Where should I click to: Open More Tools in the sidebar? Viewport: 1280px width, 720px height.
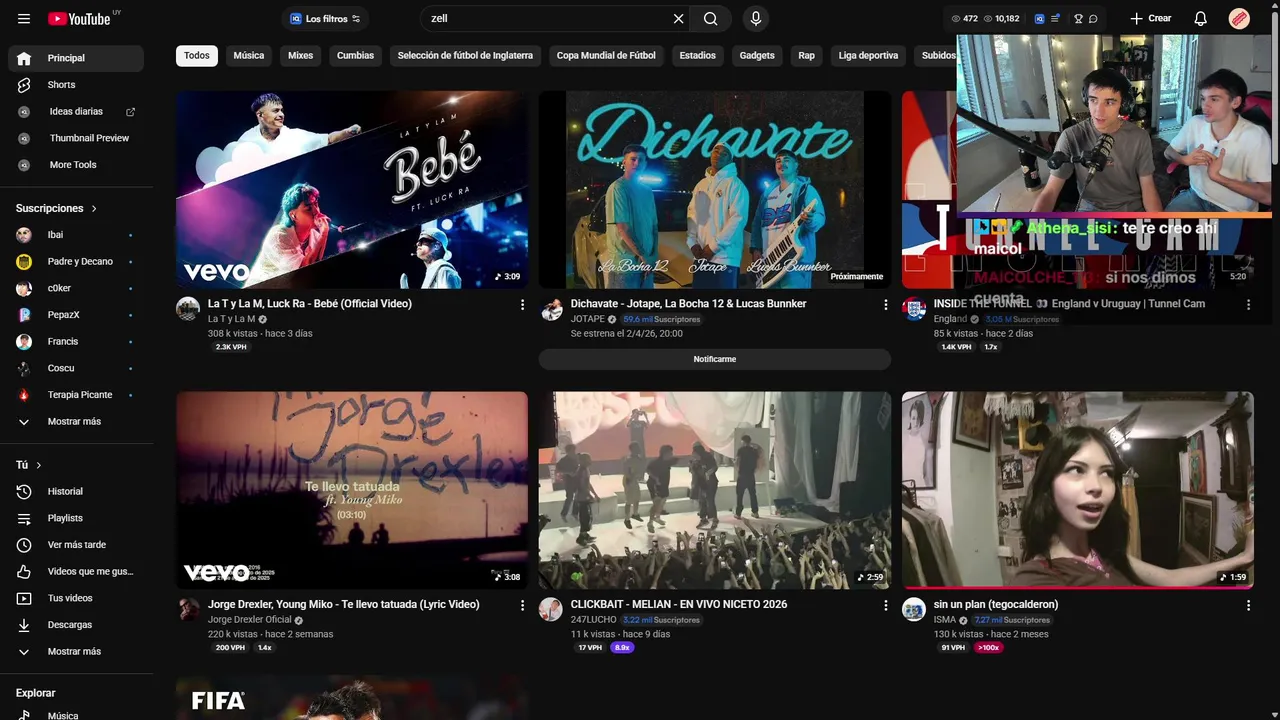pos(76,165)
